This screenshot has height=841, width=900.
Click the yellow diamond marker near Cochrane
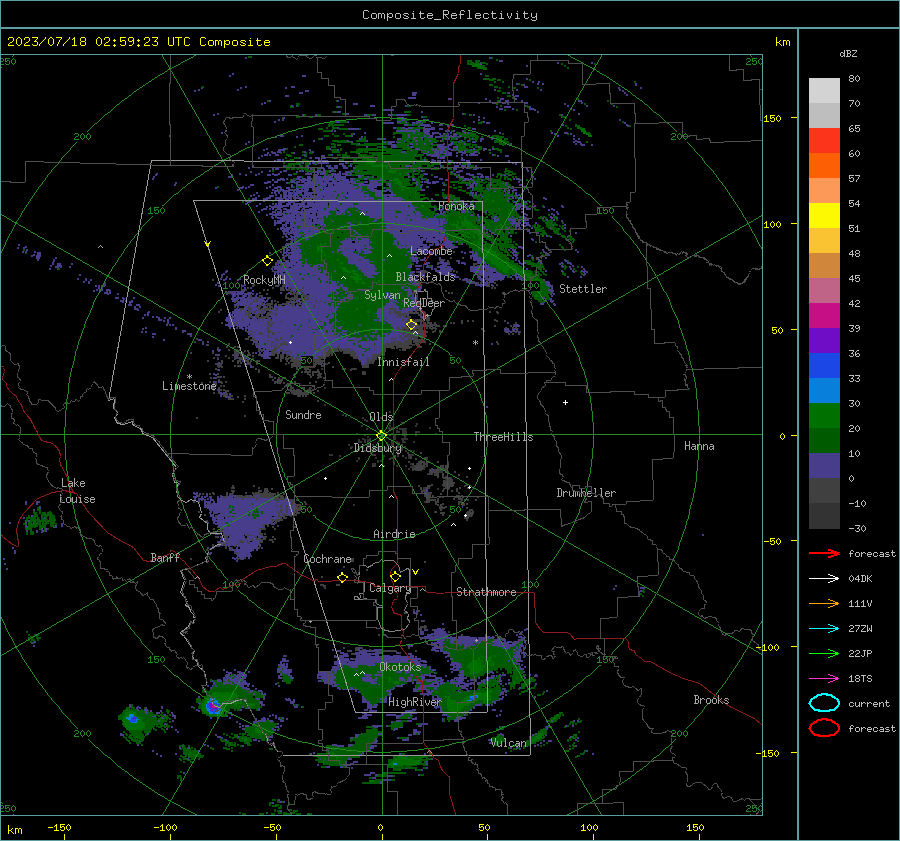point(343,577)
